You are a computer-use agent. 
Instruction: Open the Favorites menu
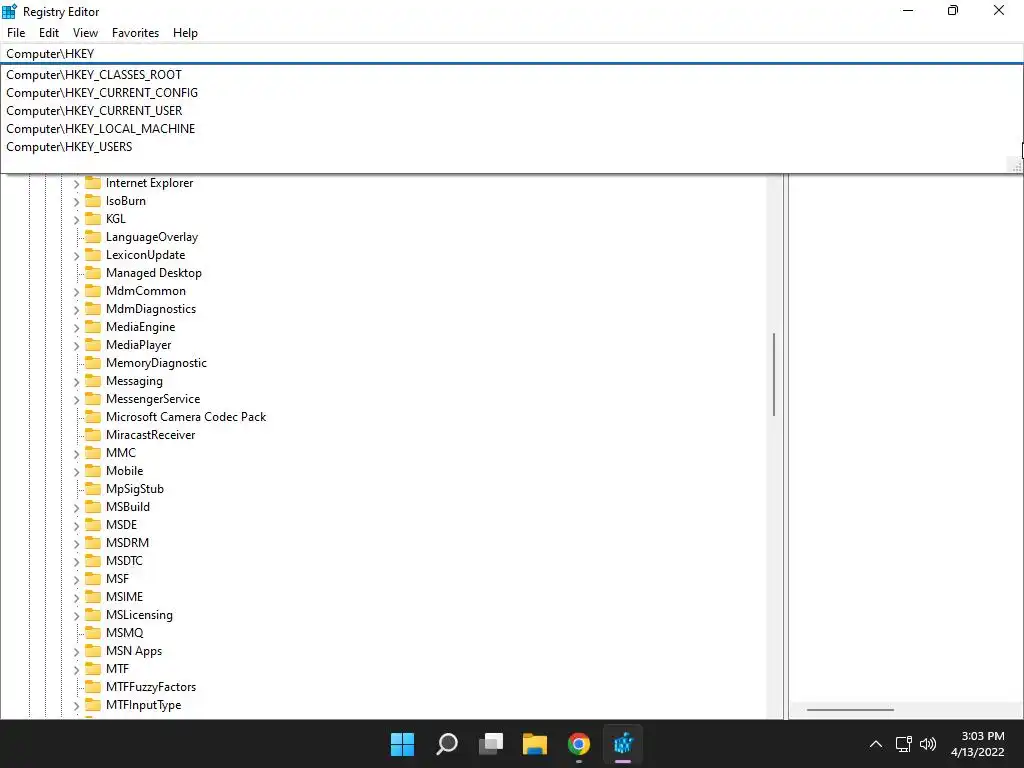[x=135, y=33]
